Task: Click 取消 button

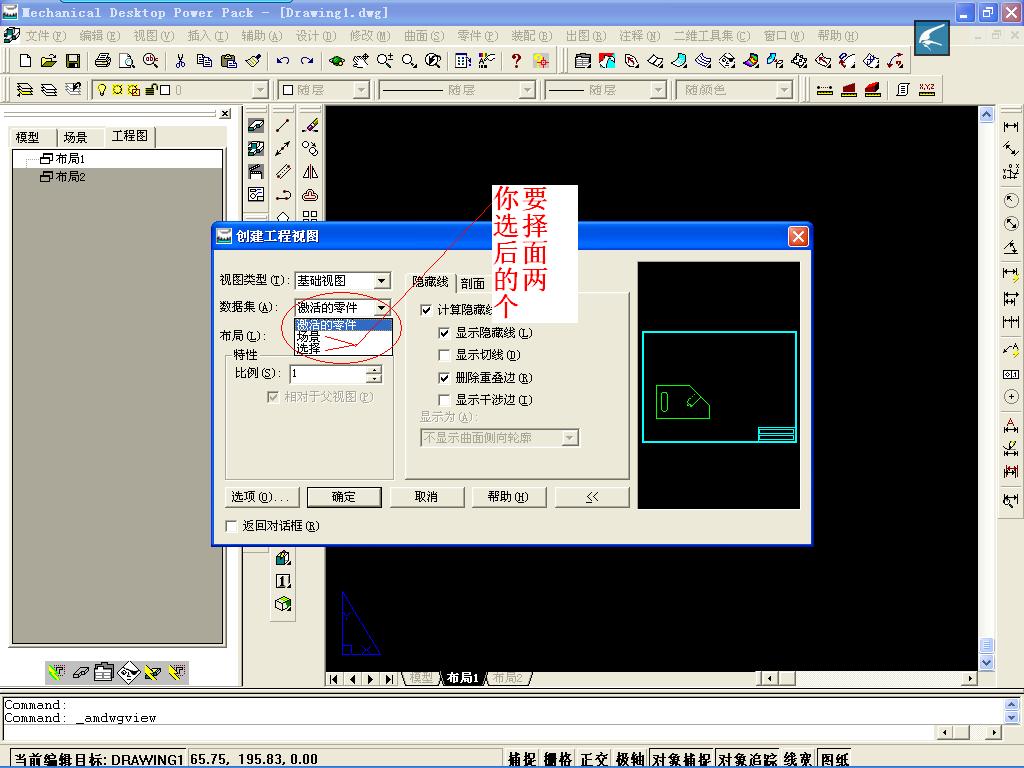Action: click(x=426, y=497)
